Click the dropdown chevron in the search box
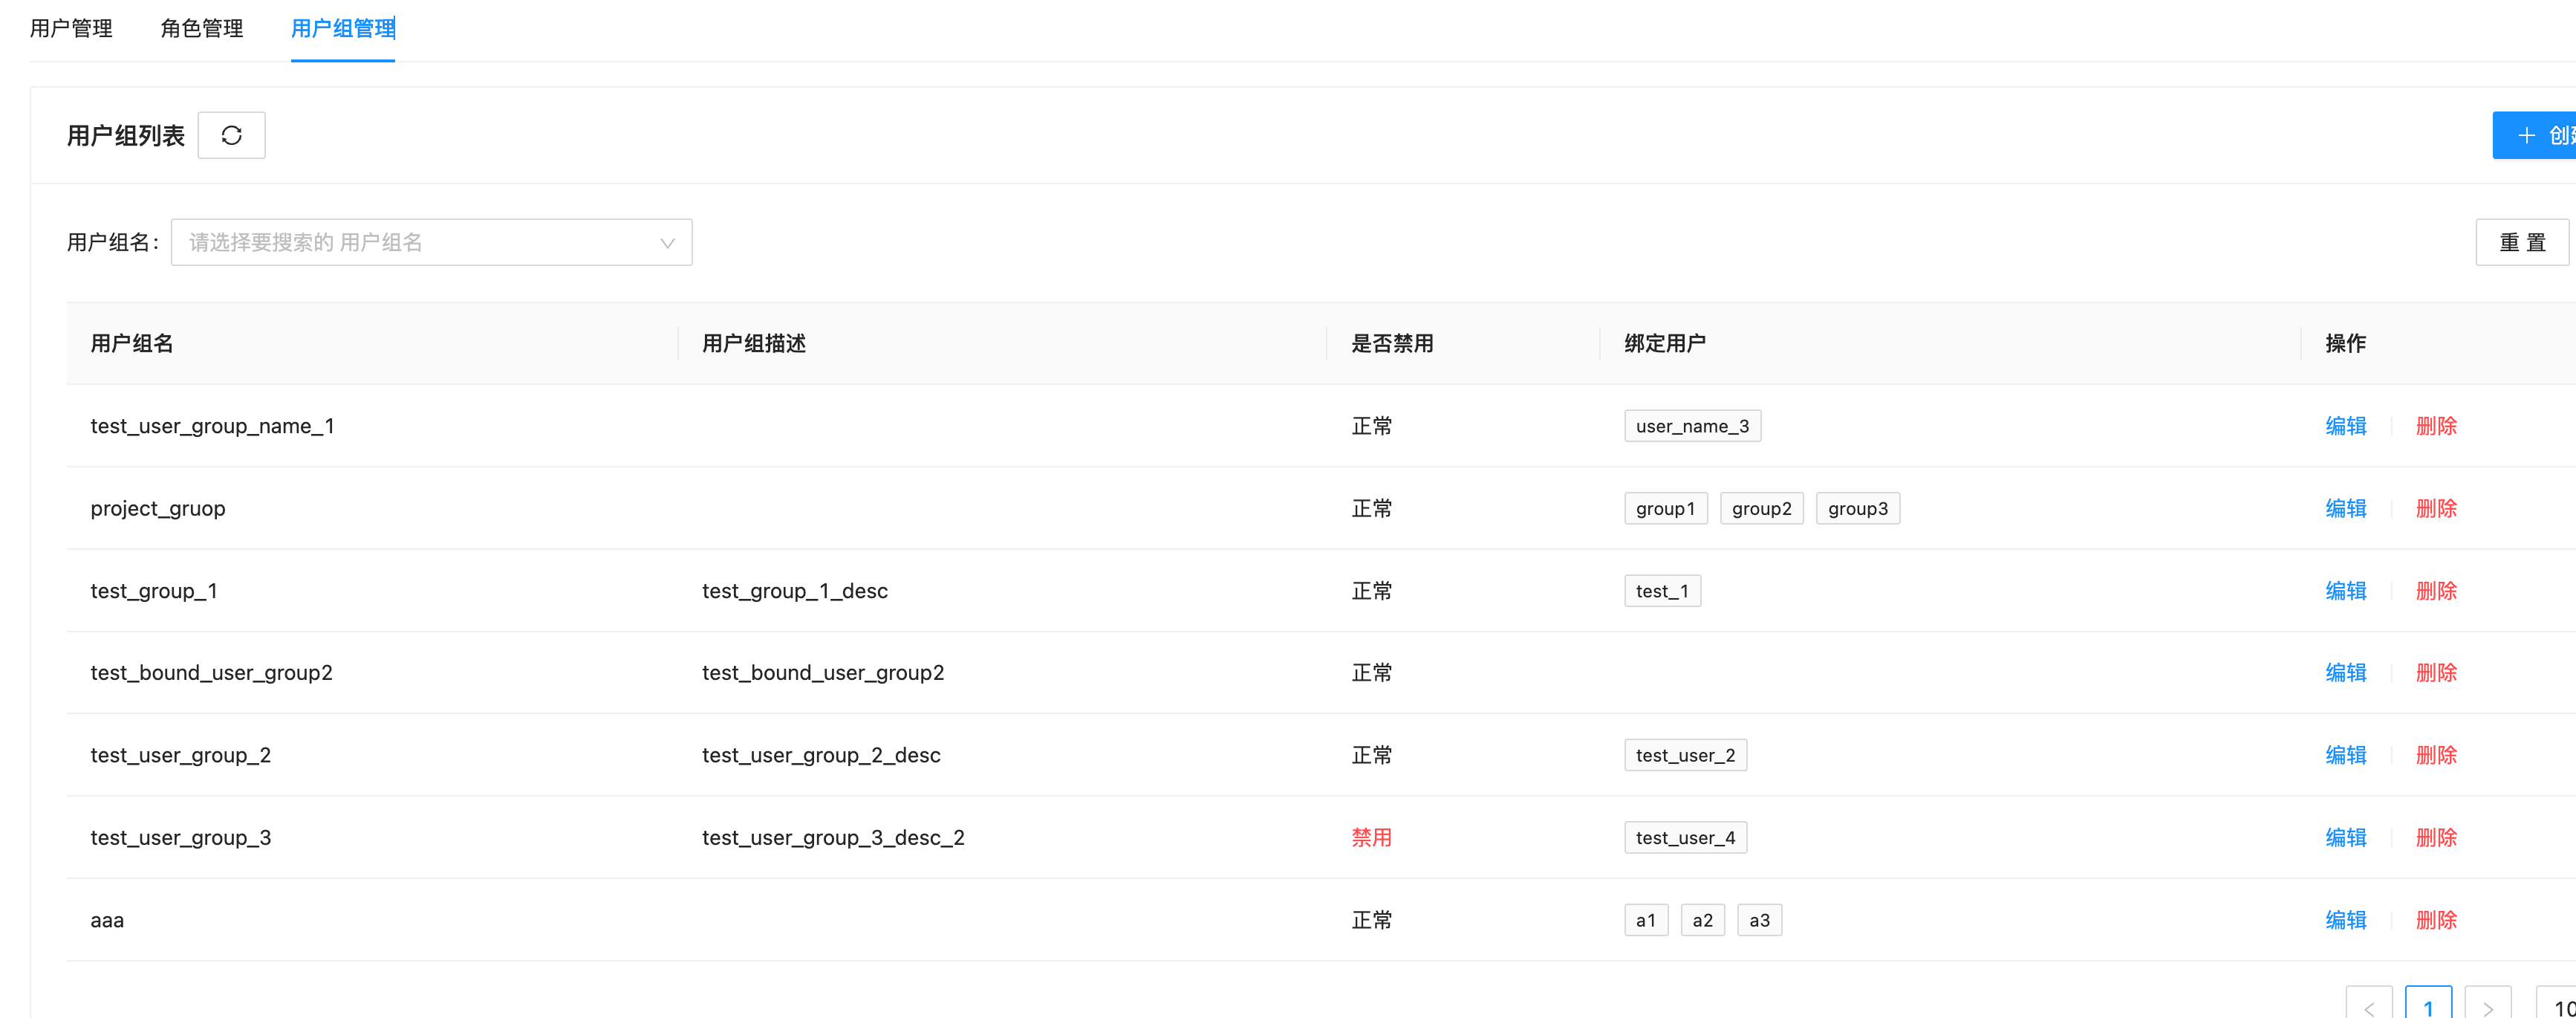Image resolution: width=2576 pixels, height=1018 pixels. [x=666, y=242]
